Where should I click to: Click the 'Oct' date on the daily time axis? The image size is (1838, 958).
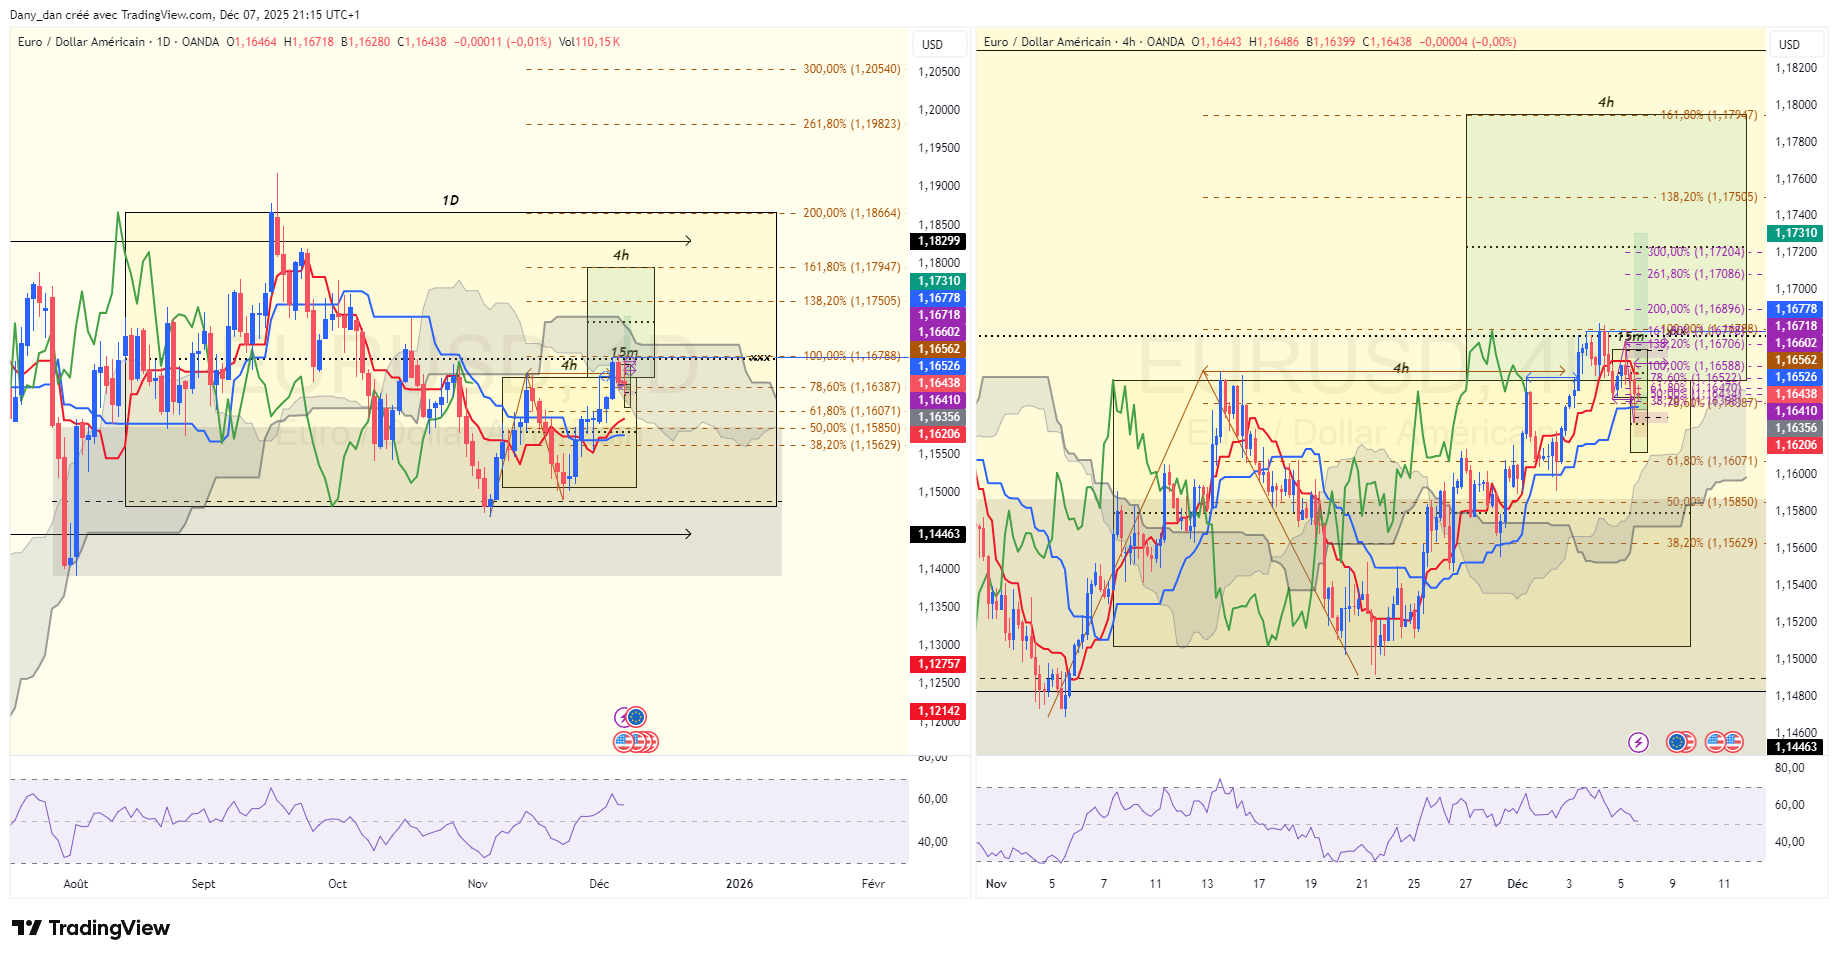coord(338,884)
